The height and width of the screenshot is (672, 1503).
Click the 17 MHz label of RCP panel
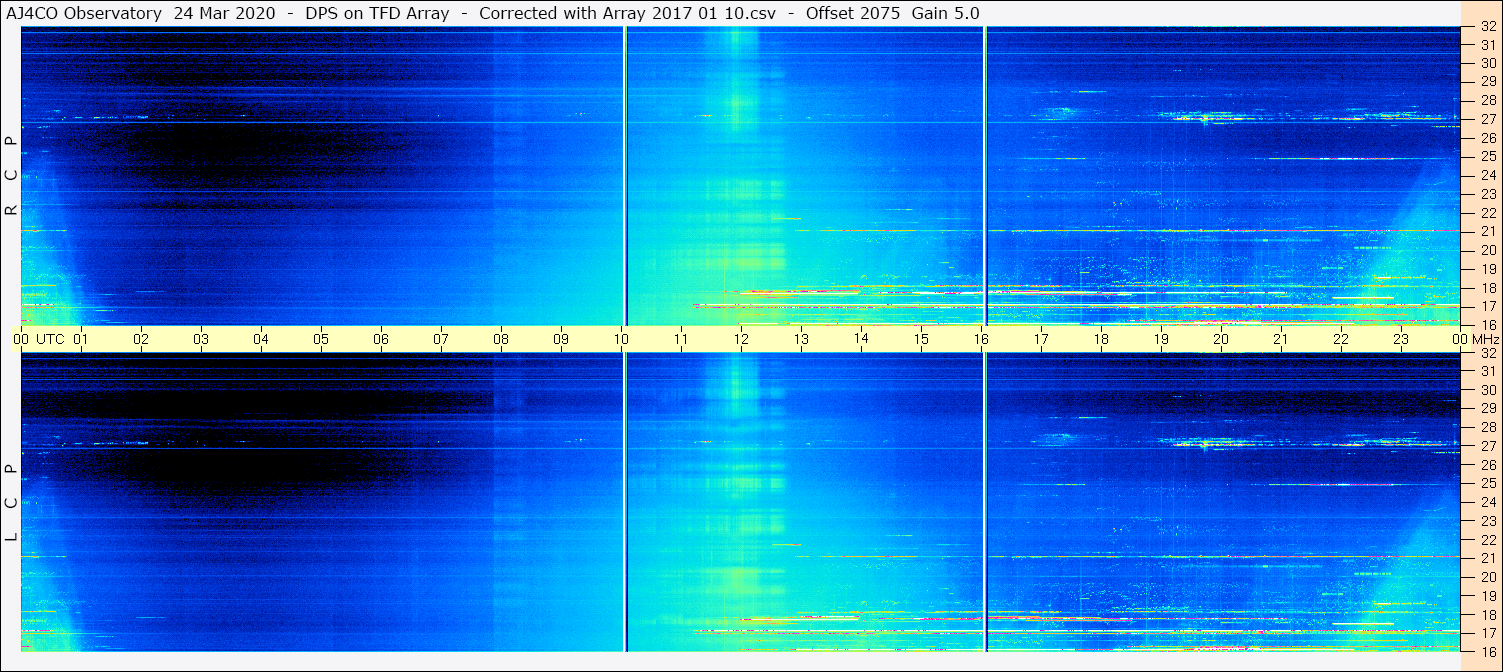pyautogui.click(x=1487, y=306)
